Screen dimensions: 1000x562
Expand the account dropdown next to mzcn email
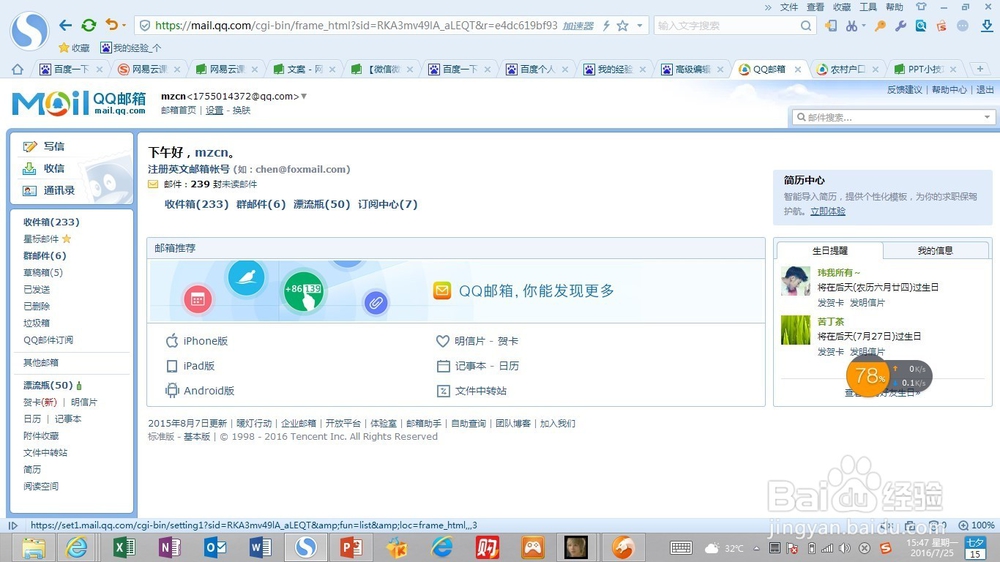[304, 96]
